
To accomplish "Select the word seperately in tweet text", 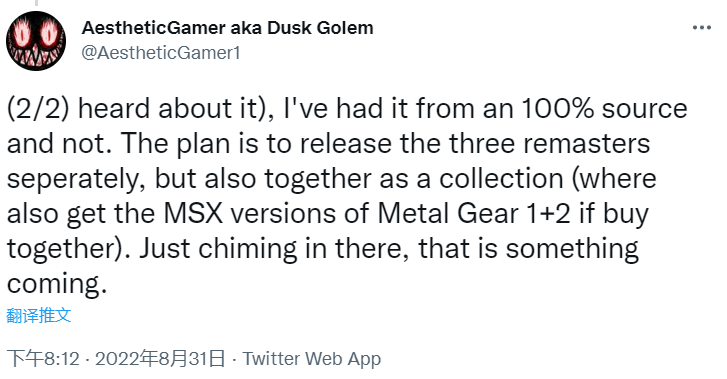I will click(x=72, y=180).
